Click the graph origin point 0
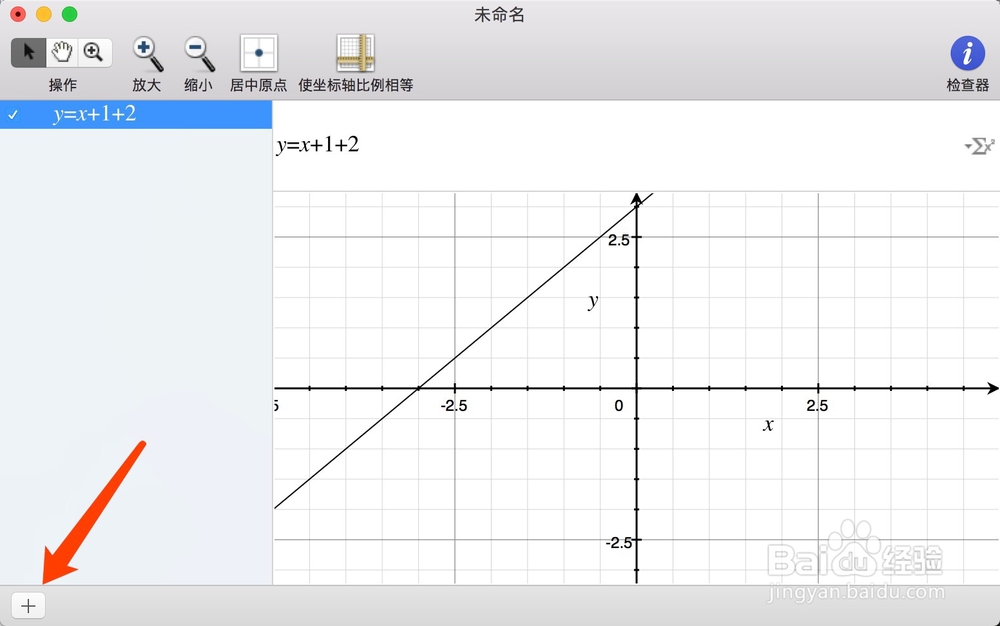 [x=618, y=405]
